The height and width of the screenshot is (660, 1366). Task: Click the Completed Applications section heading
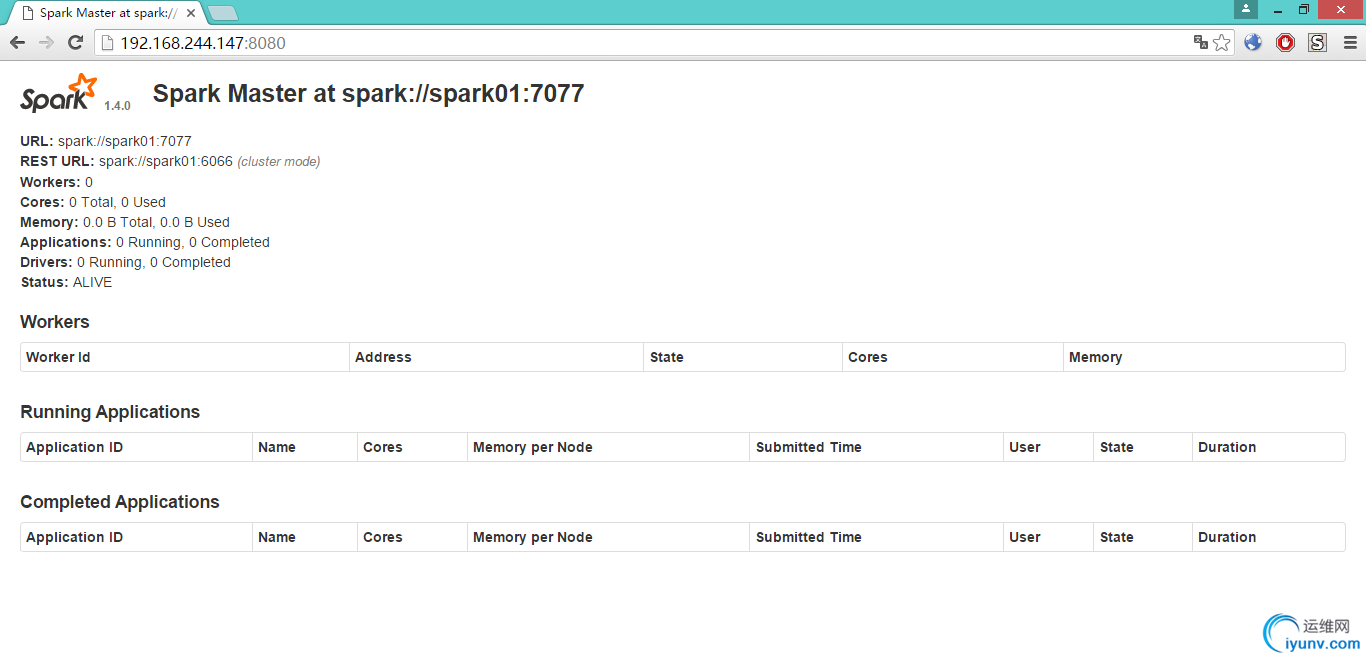120,502
